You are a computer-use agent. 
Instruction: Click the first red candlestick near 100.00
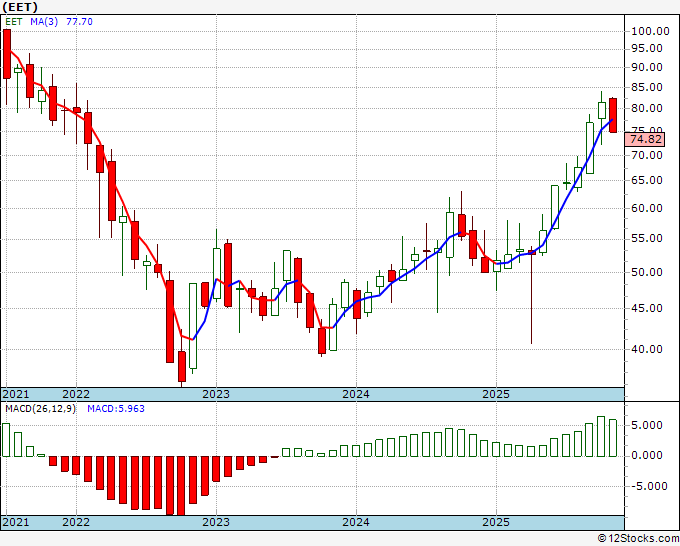pyautogui.click(x=7, y=54)
